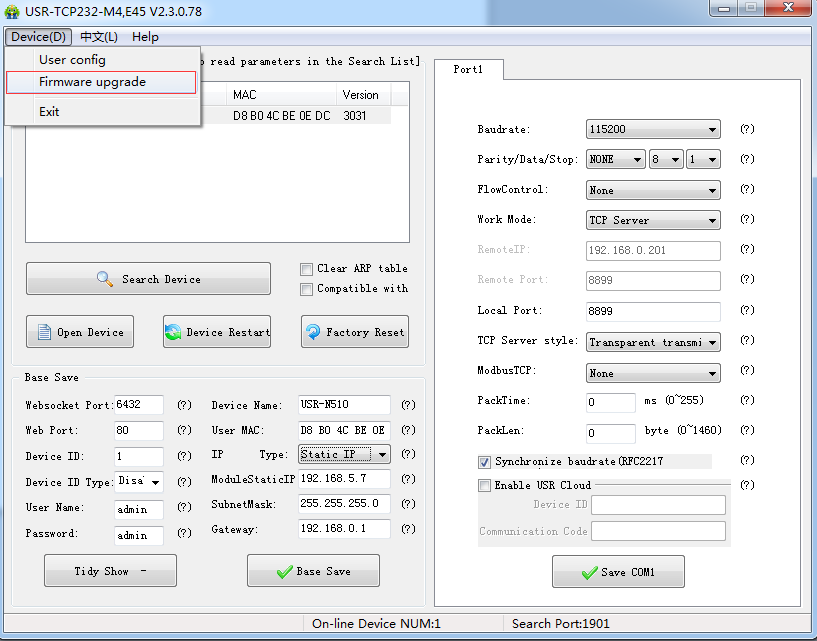Click the help (?) beside Remote Port
This screenshot has height=641, width=817.
(747, 279)
